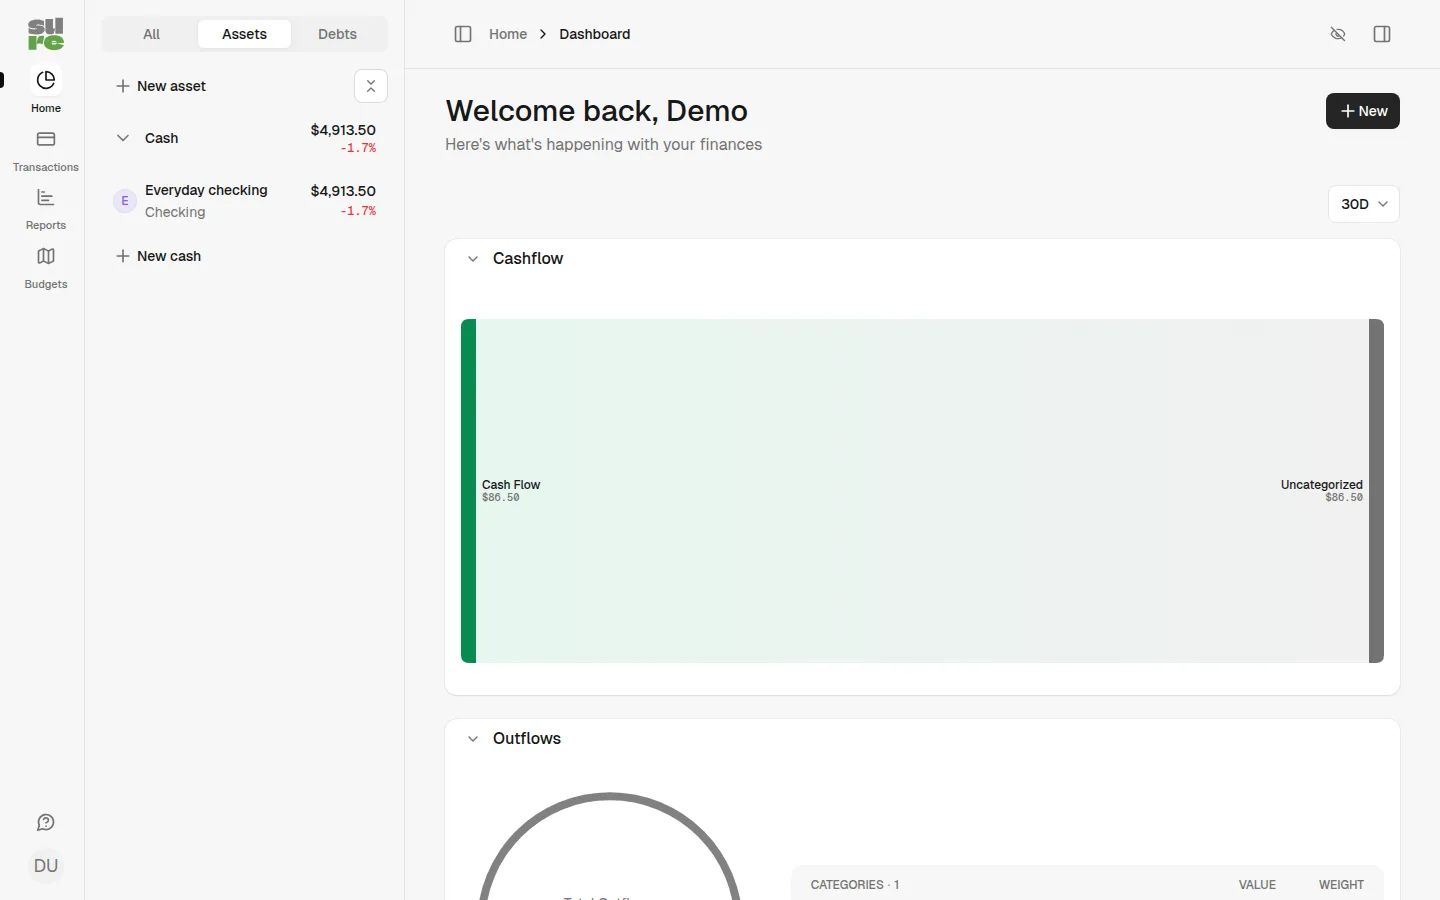Click the VALUE column header
Image resolution: width=1440 pixels, height=900 pixels.
(1257, 885)
